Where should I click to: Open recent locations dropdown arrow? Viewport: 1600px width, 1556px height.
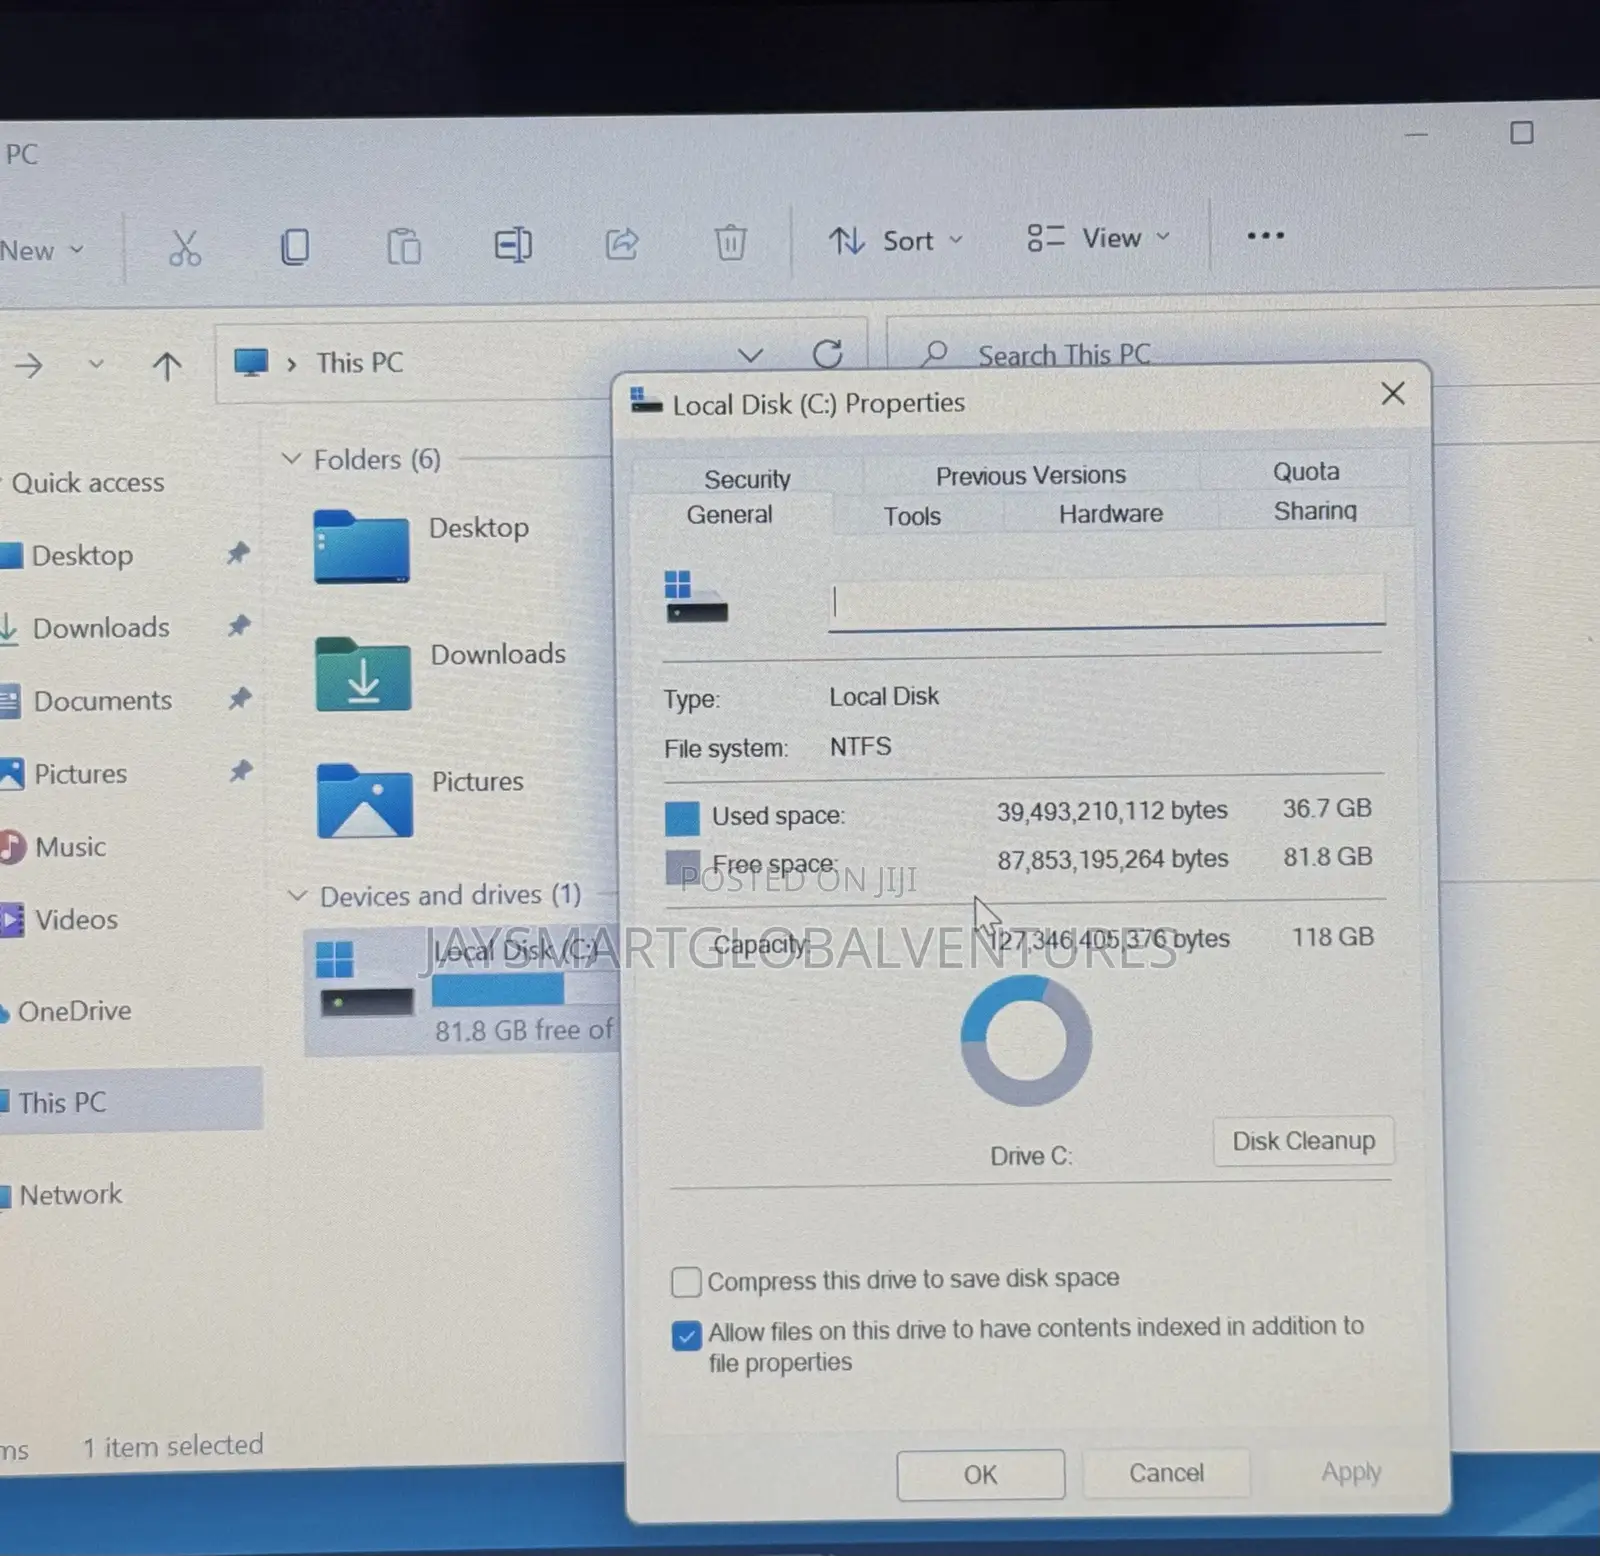coord(96,364)
